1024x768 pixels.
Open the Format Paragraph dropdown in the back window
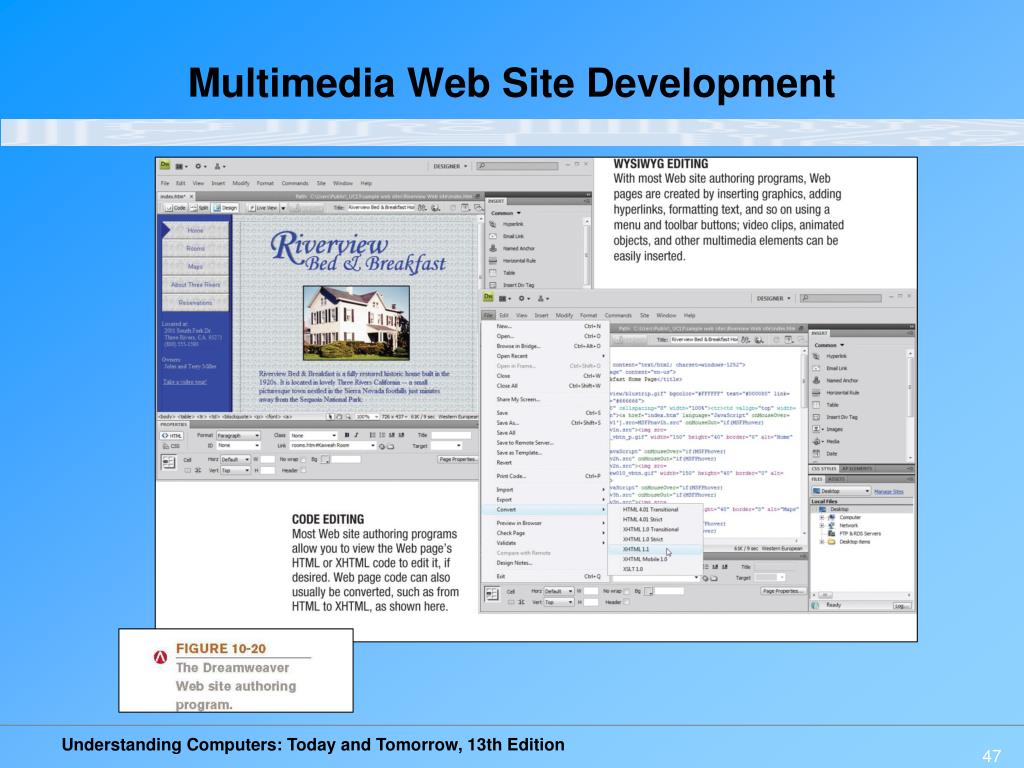pyautogui.click(x=238, y=436)
